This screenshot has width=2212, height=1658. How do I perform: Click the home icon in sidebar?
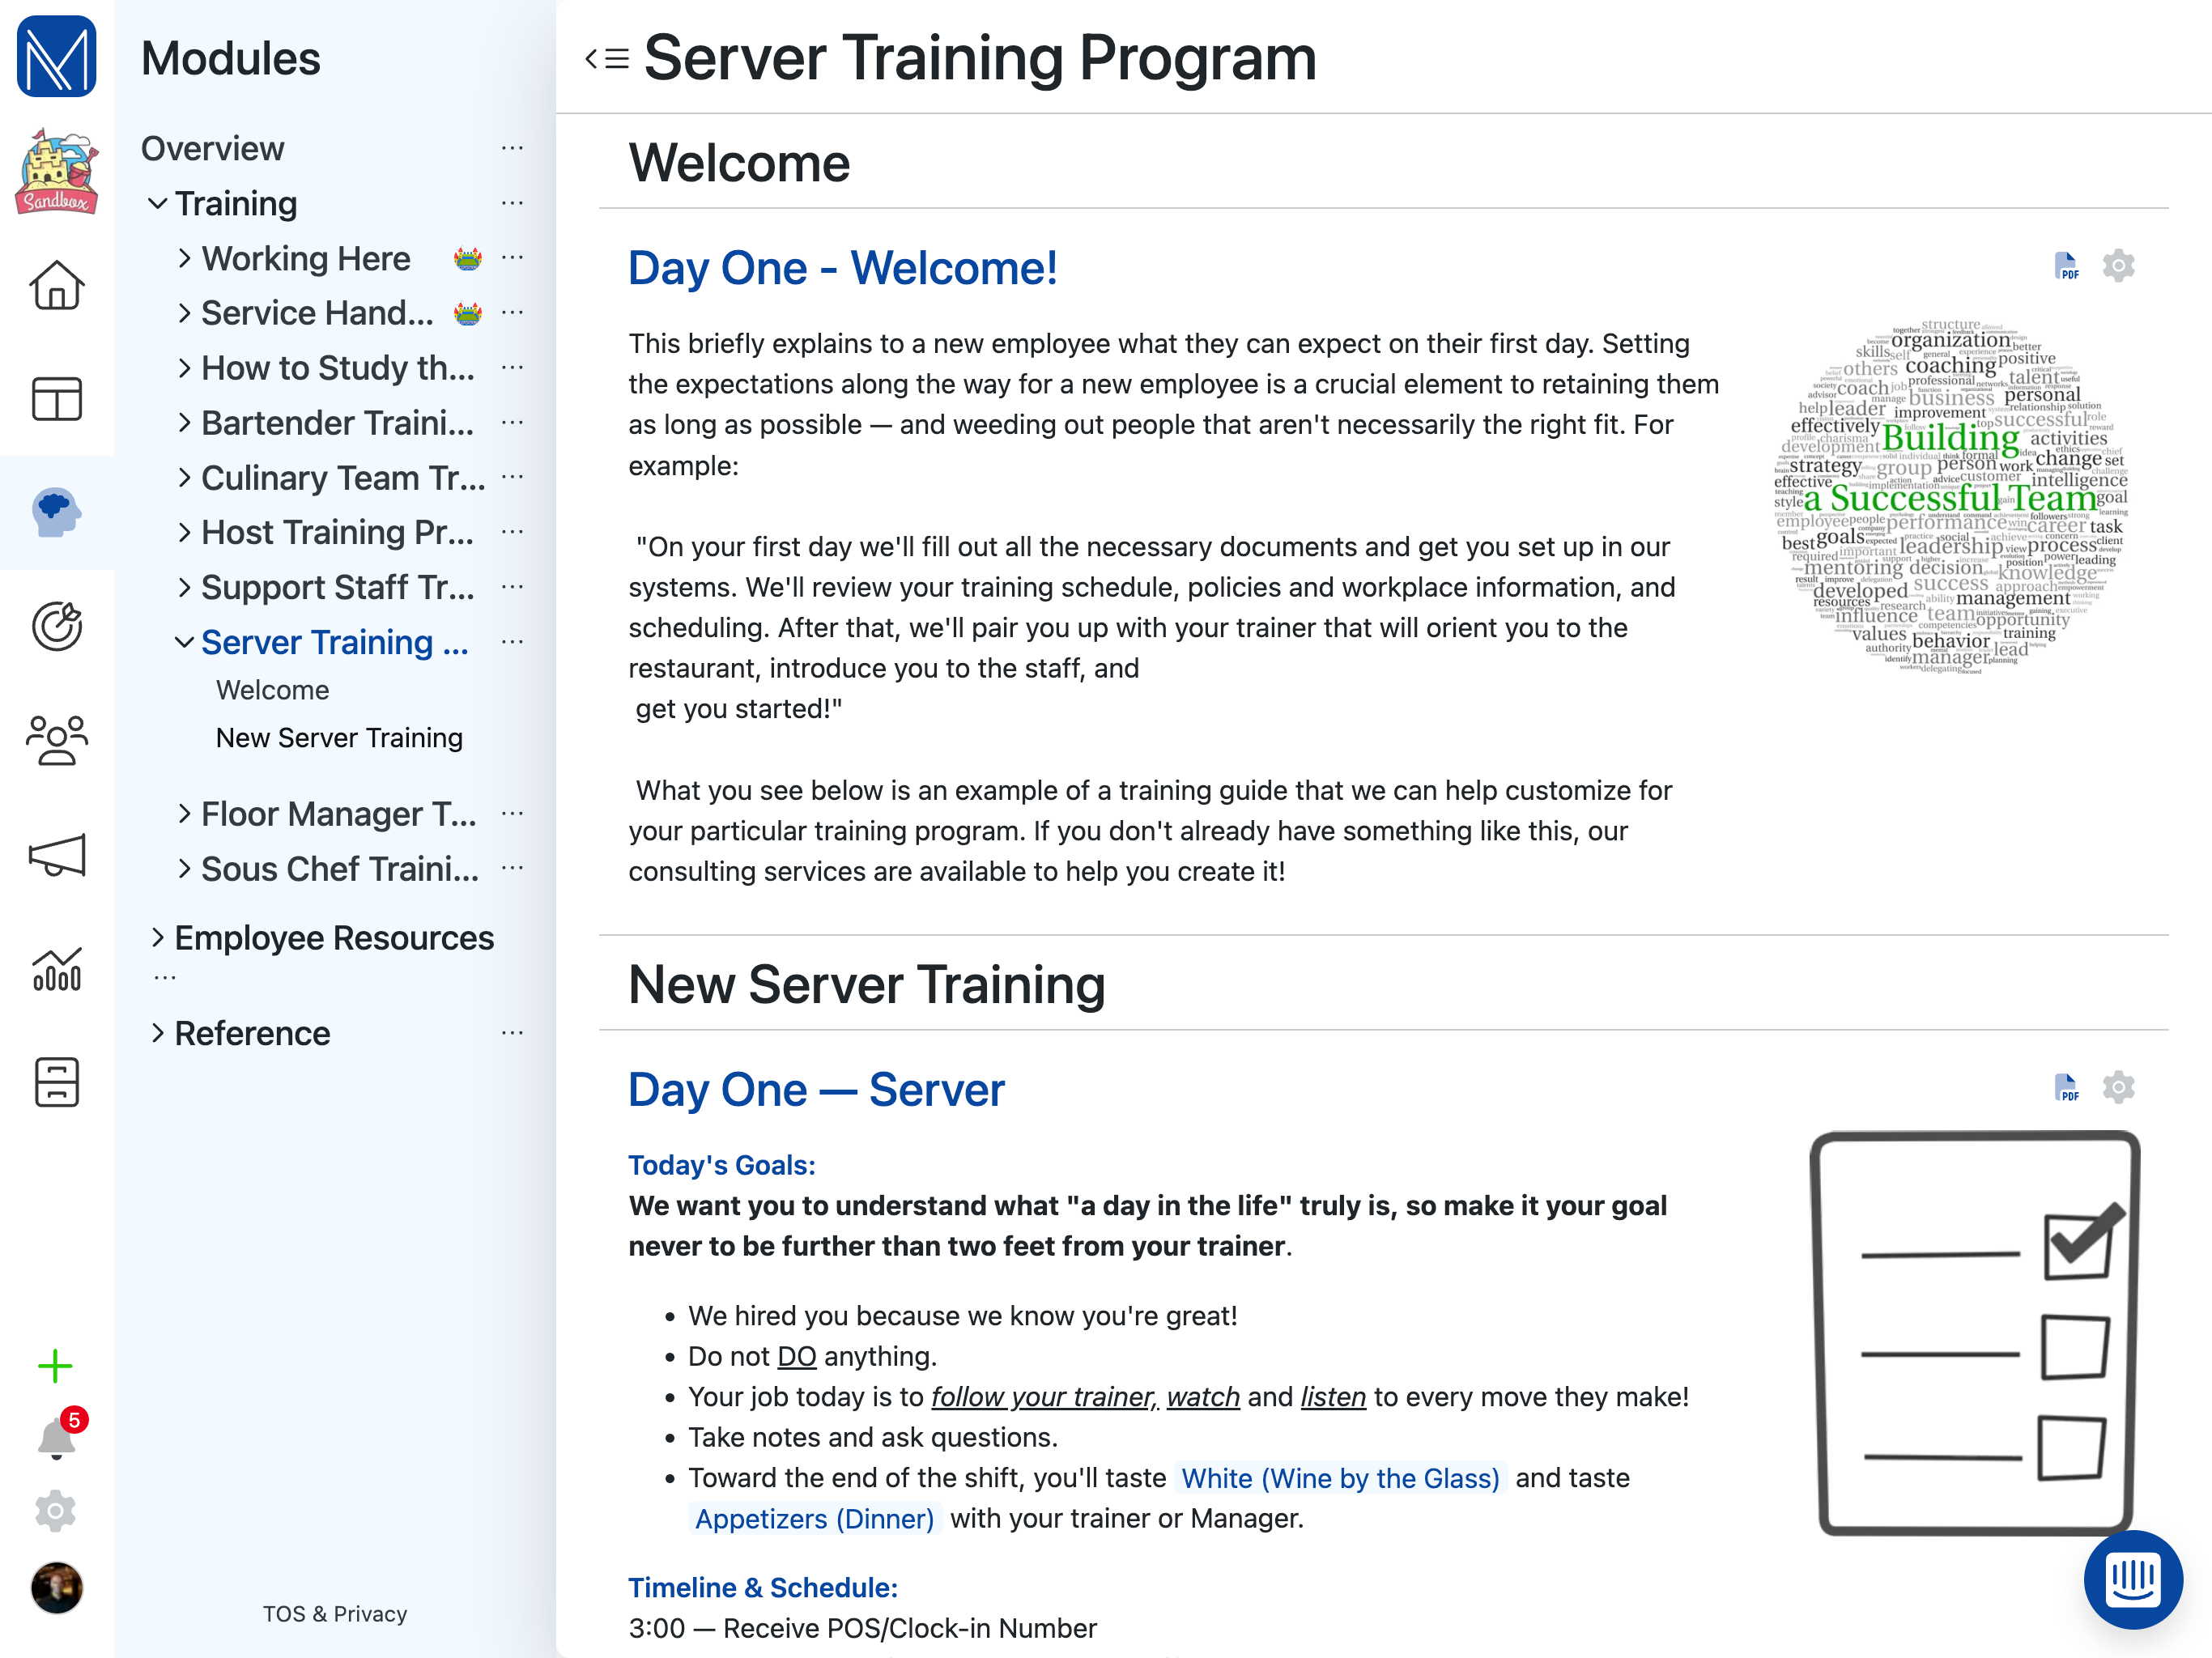point(56,286)
